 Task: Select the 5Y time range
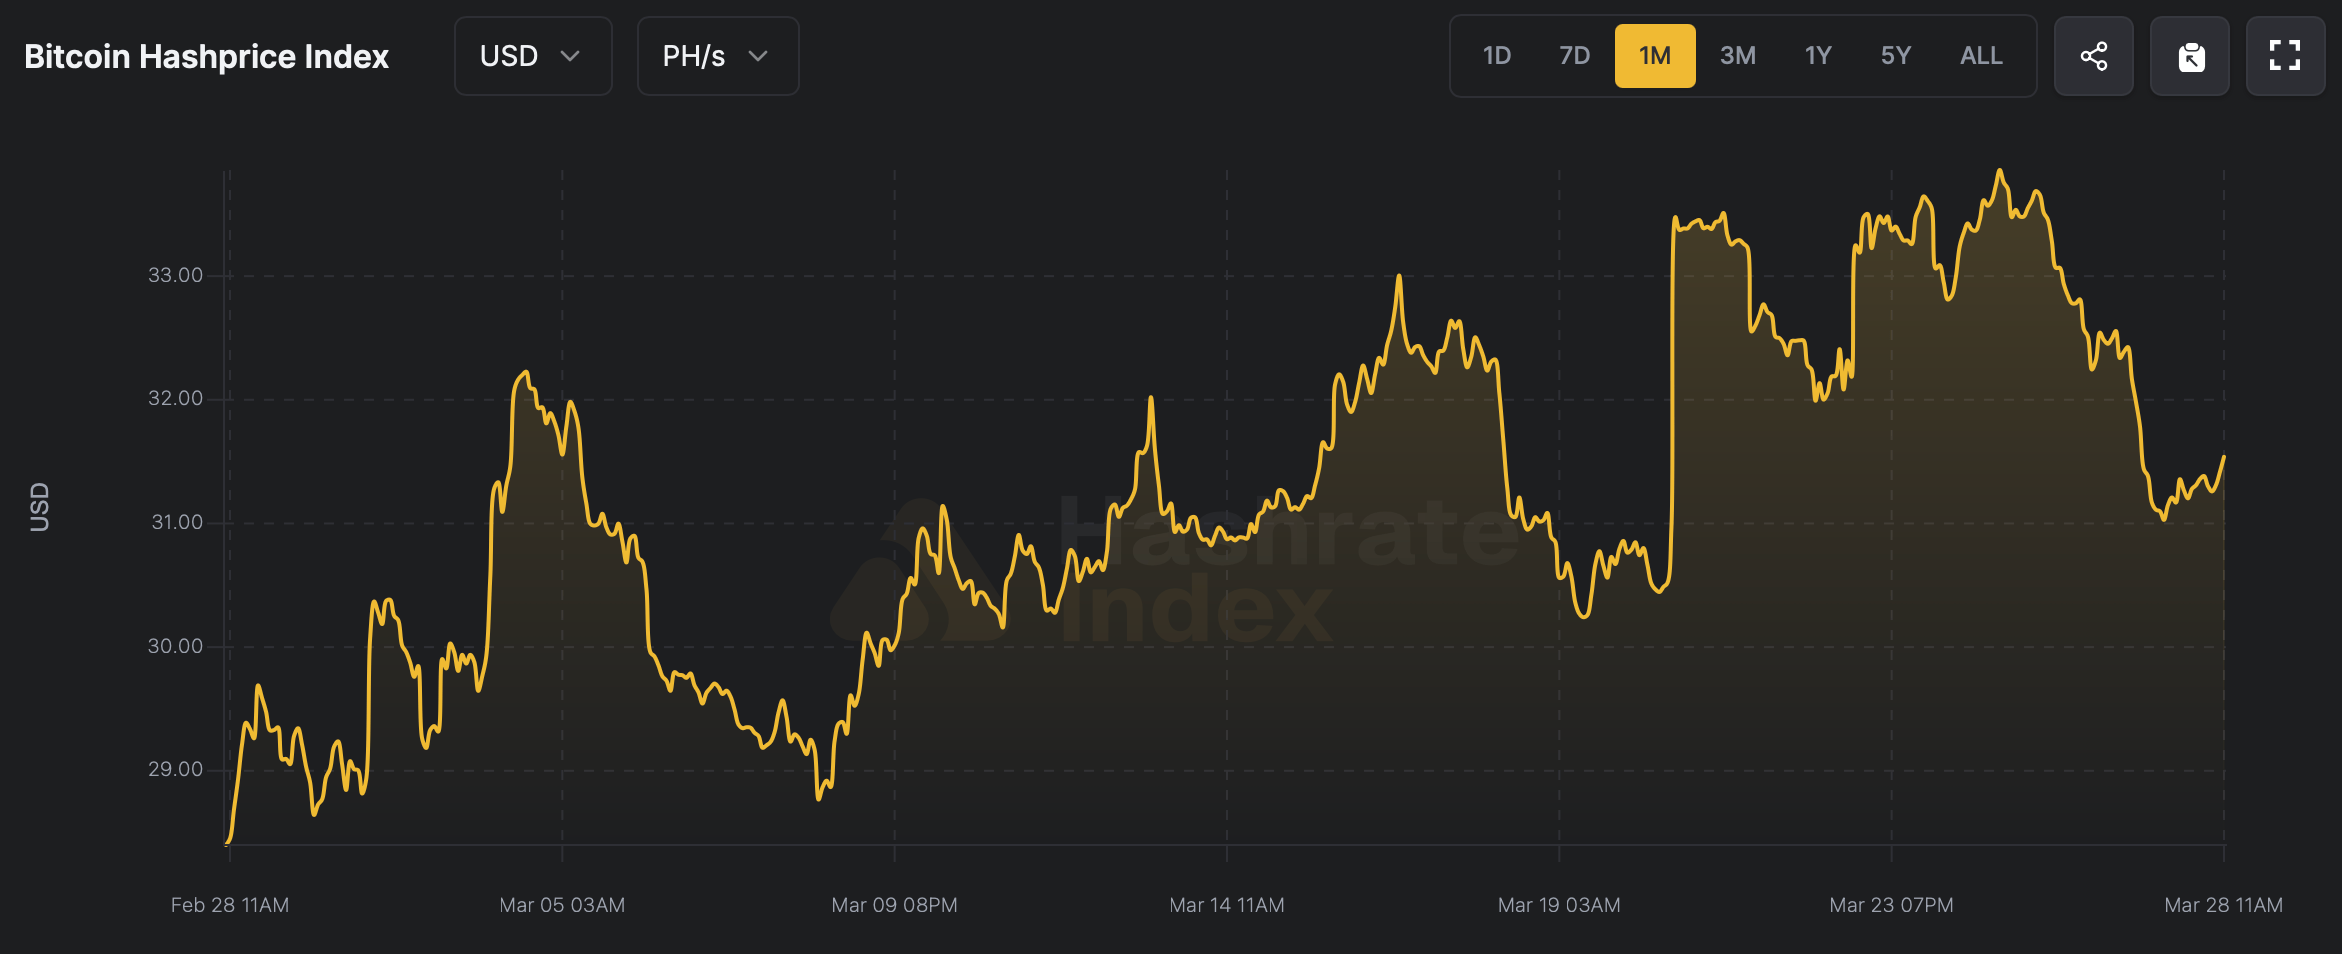click(x=1896, y=56)
